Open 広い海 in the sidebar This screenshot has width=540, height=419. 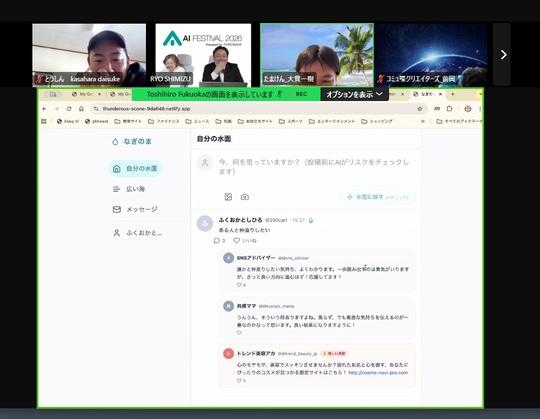(x=129, y=189)
